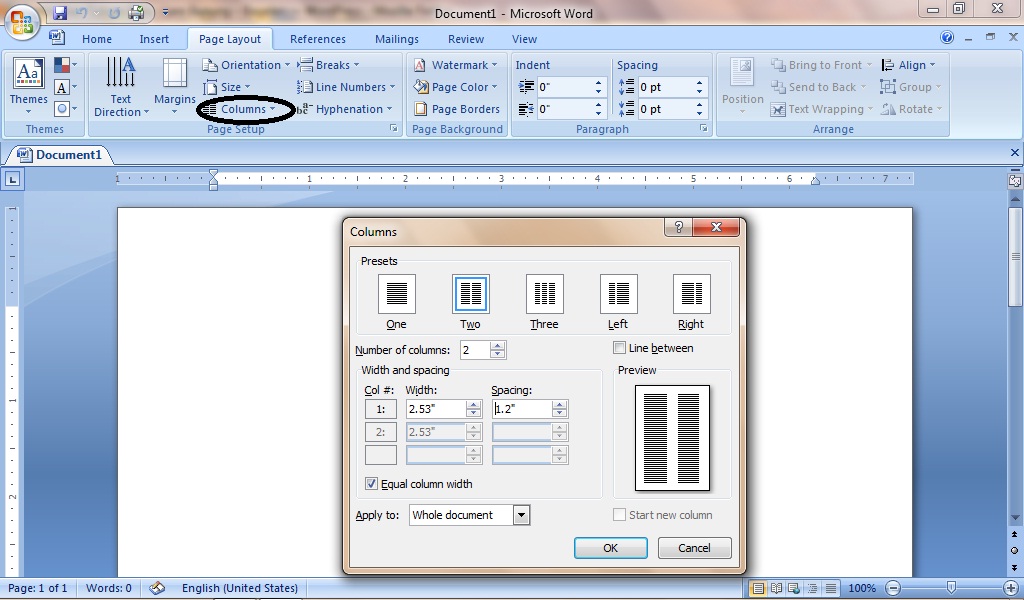Click the Columns dialog help button

click(679, 227)
